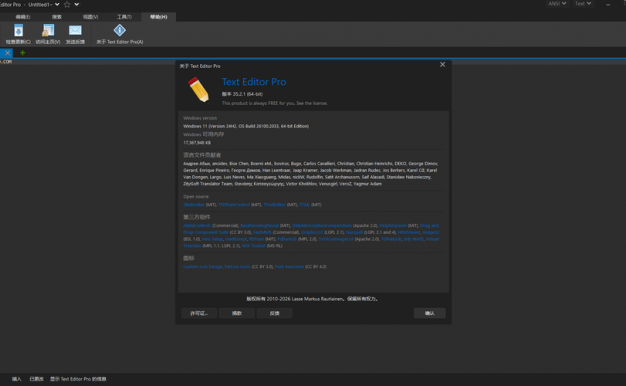Open the TPDFiumControl link

pyautogui.click(x=234, y=205)
